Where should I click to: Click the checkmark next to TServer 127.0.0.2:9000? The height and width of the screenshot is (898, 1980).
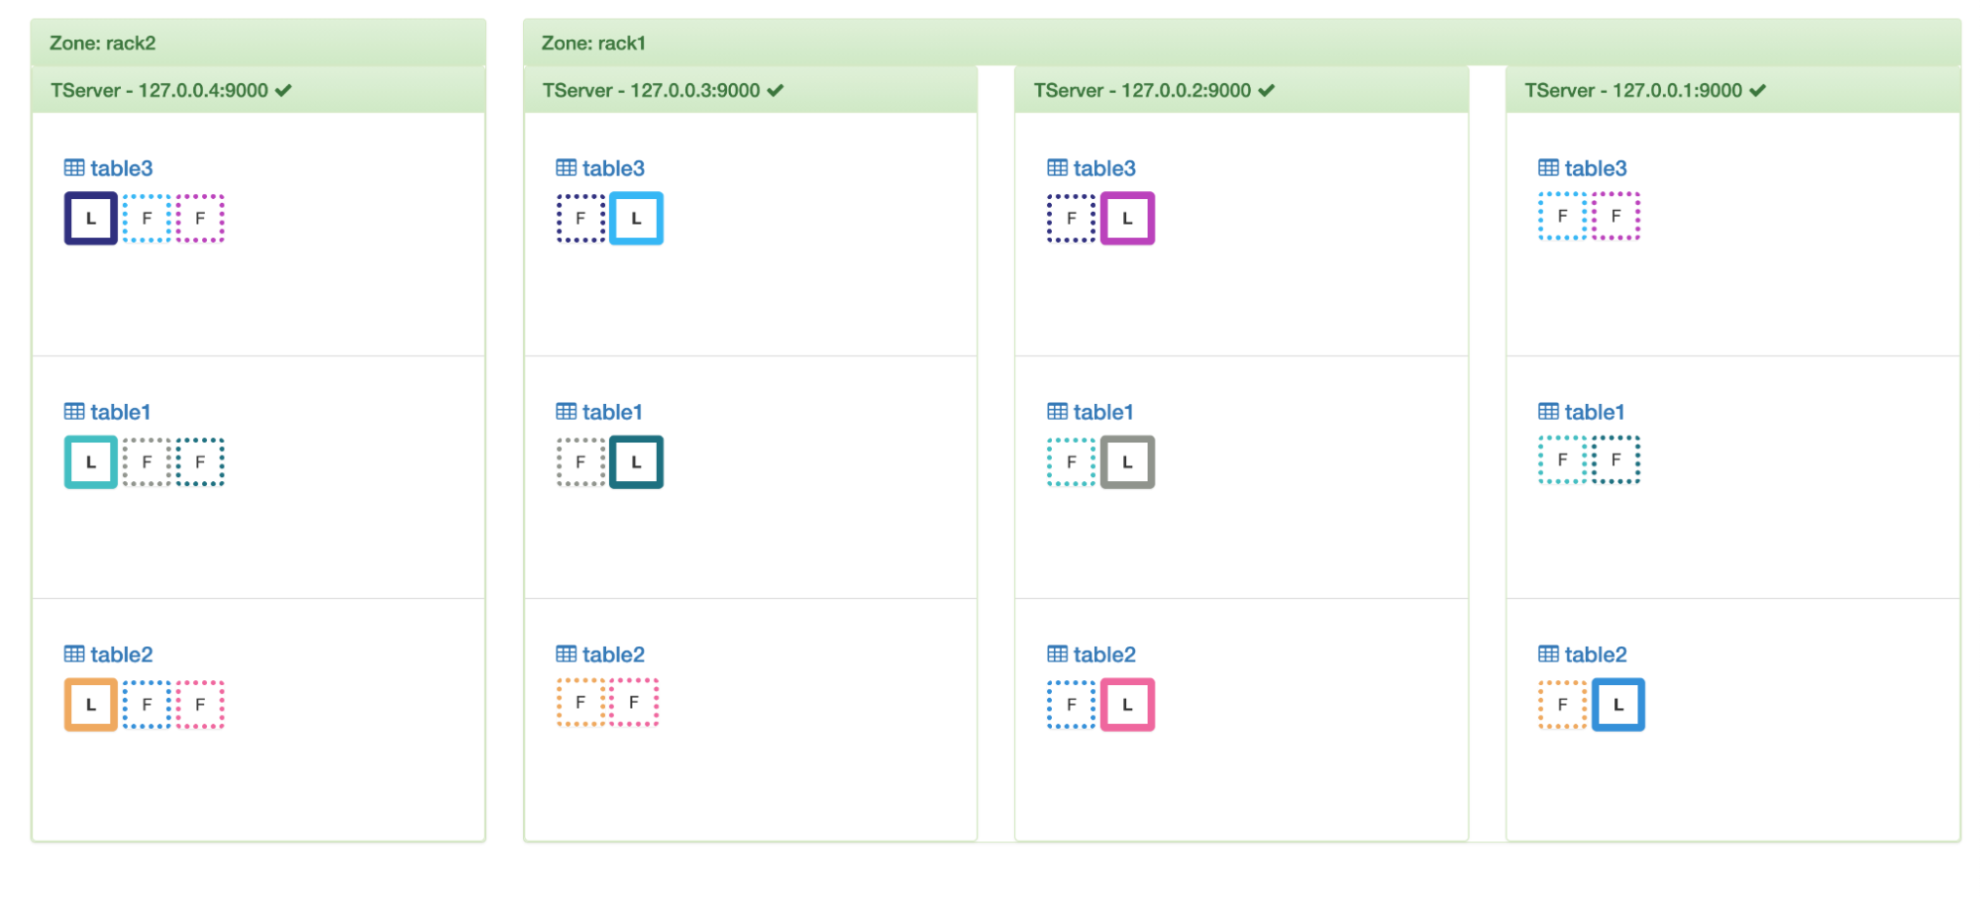[x=1267, y=91]
